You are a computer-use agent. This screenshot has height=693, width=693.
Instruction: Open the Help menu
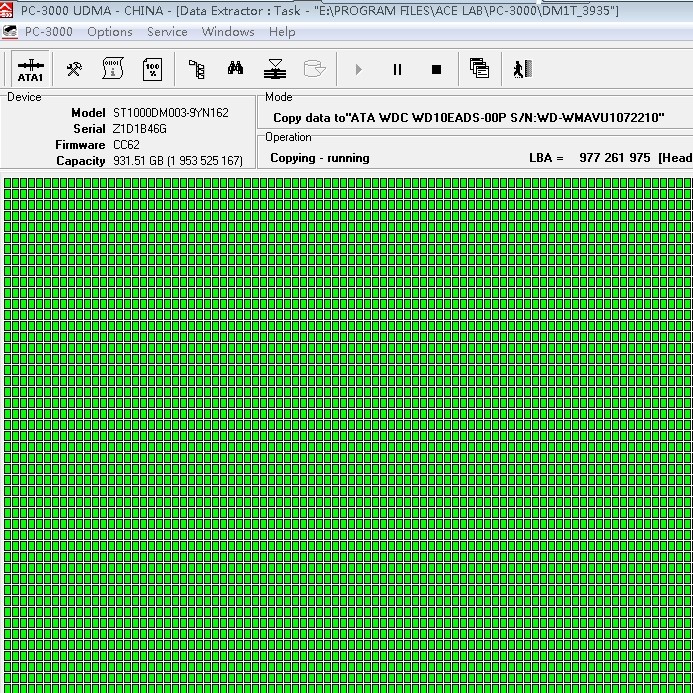(282, 31)
